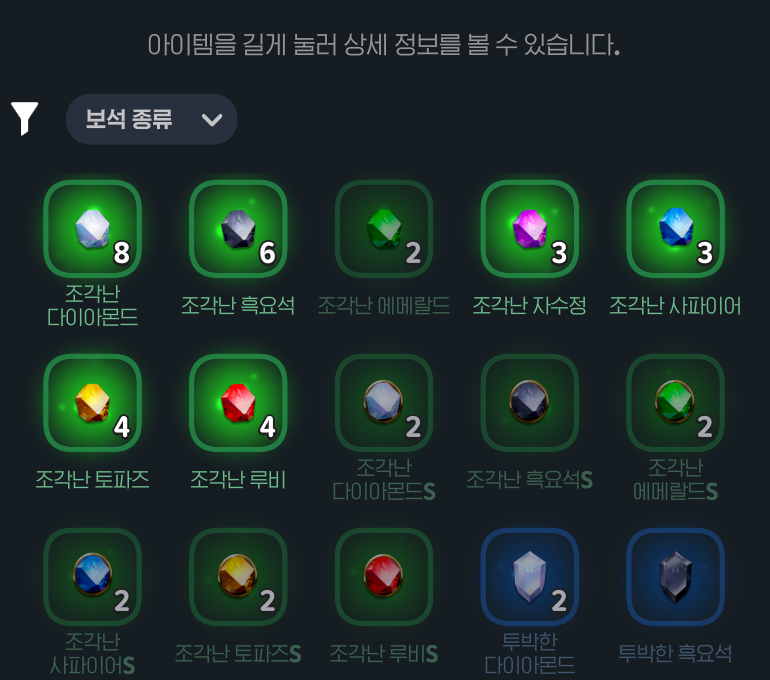Viewport: 770px width, 680px height.
Task: Expand the dropdown chevron arrow
Action: [212, 120]
